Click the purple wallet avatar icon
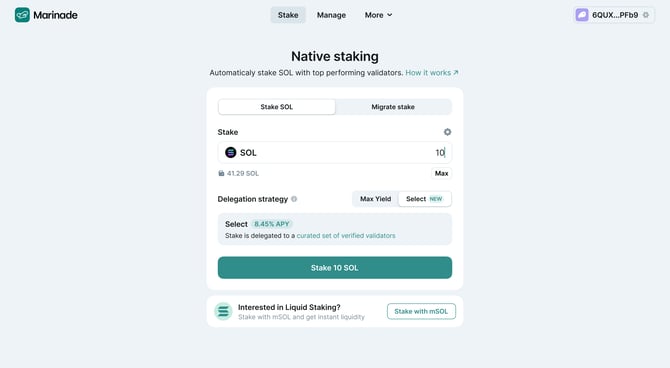 tap(582, 15)
